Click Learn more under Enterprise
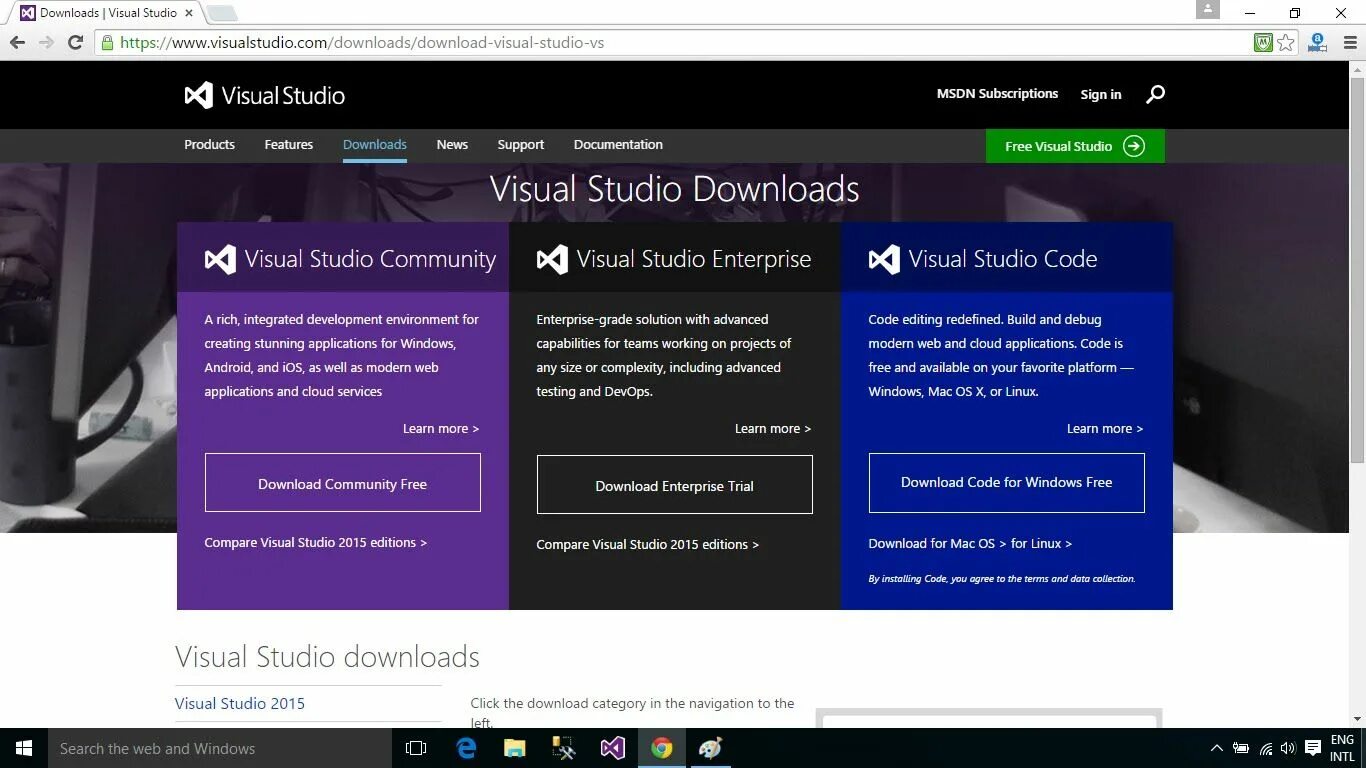 click(x=773, y=428)
